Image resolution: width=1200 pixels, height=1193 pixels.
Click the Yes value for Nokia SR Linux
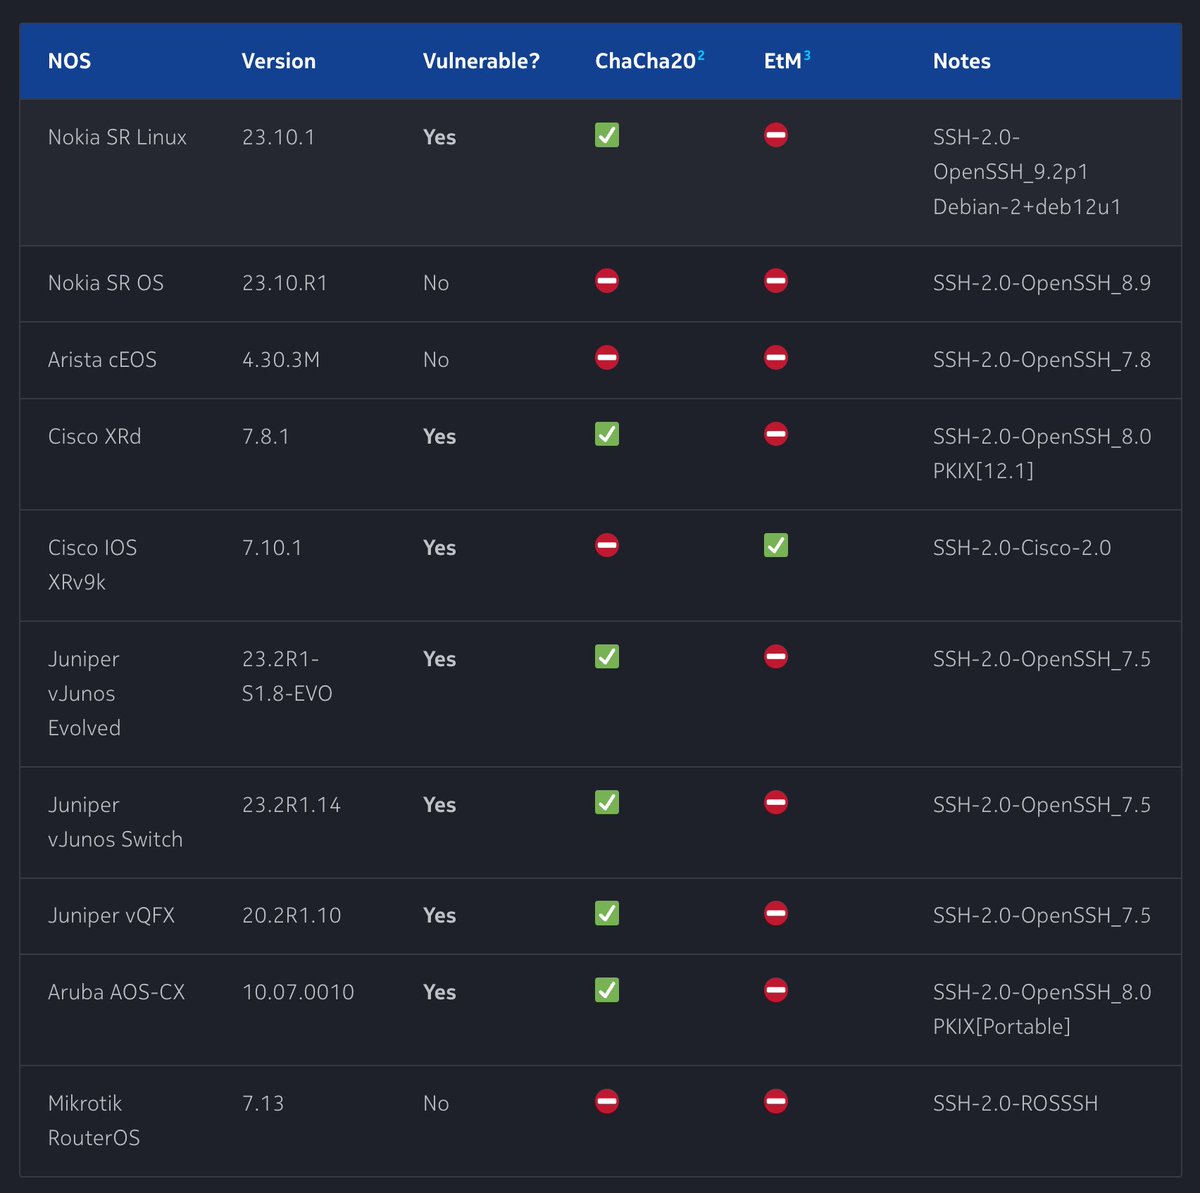click(x=439, y=137)
